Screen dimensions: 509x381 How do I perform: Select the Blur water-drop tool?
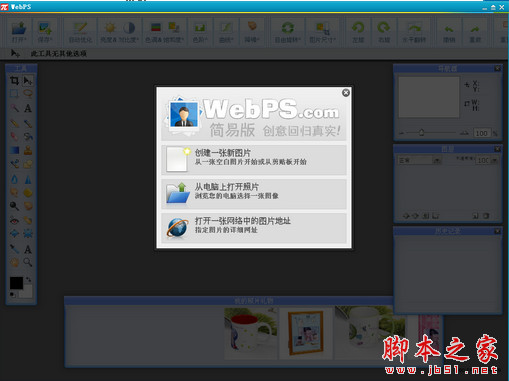coord(14,179)
